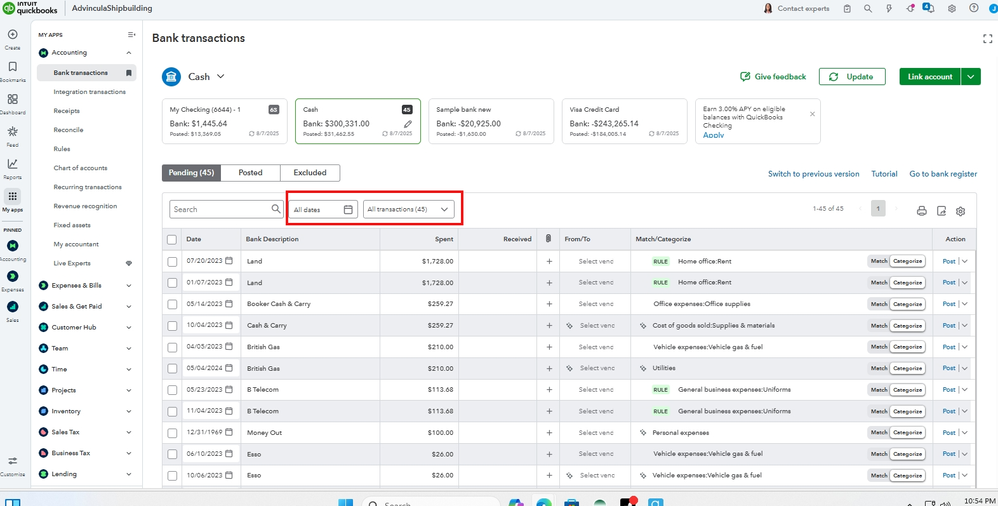
Task: Open the Reports icon in left rail
Action: [x=12, y=164]
